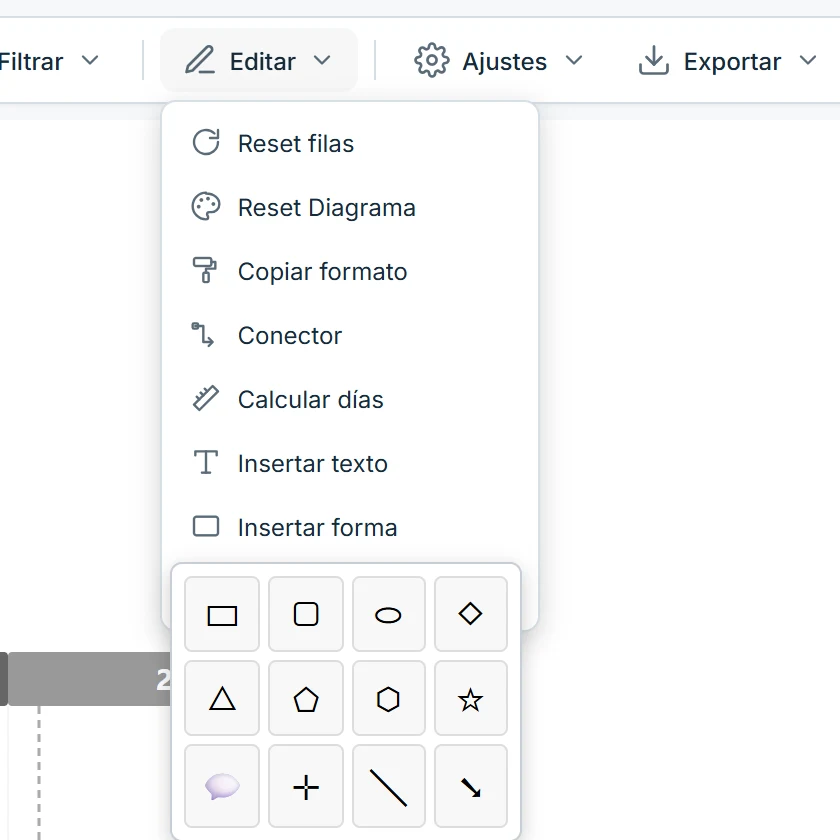
Task: Choose Reset filas from the menu
Action: coord(349,143)
